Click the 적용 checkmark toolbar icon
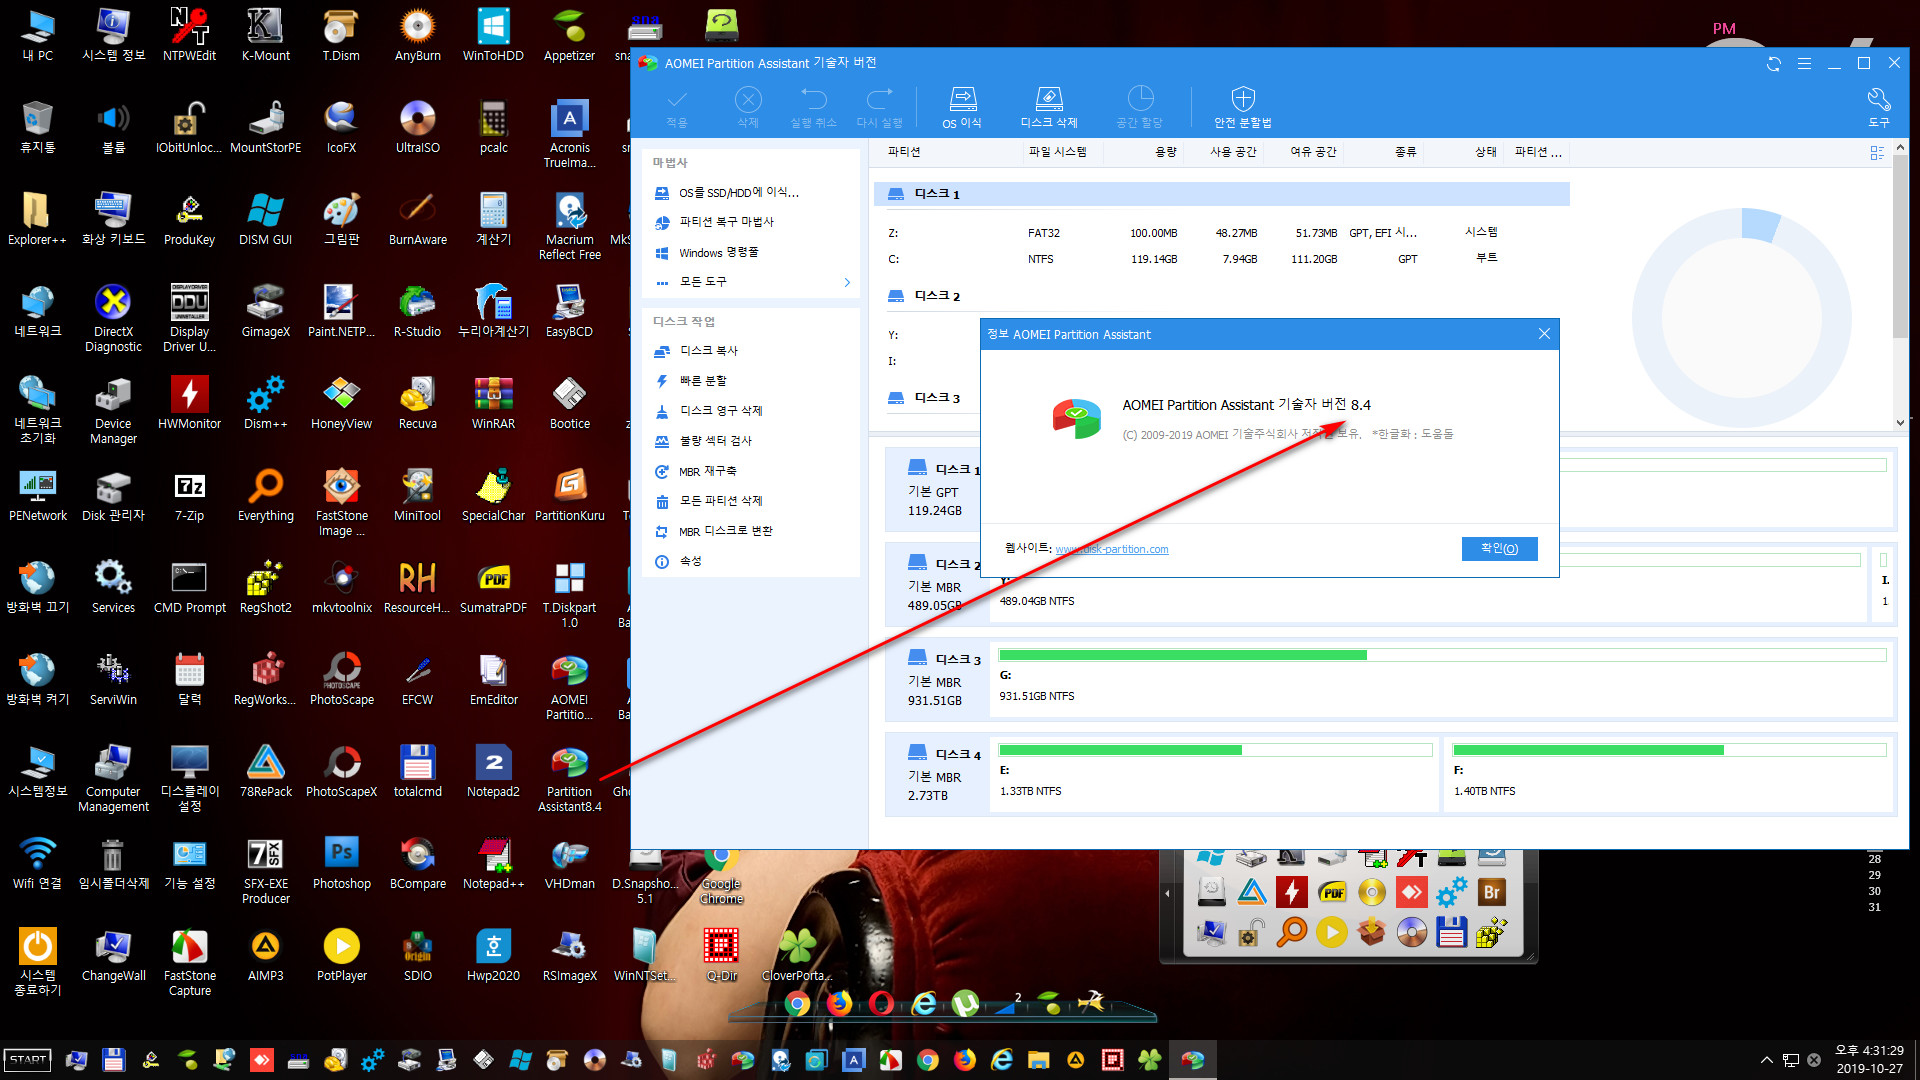This screenshot has width=1920, height=1080. 677,107
